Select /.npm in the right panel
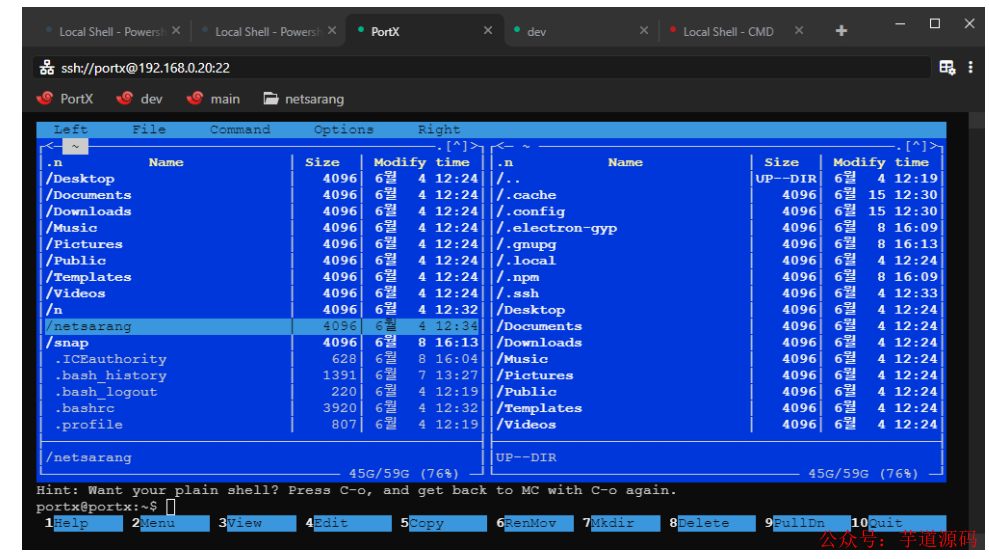Screen dimensions: 989x559 click(717, 277)
